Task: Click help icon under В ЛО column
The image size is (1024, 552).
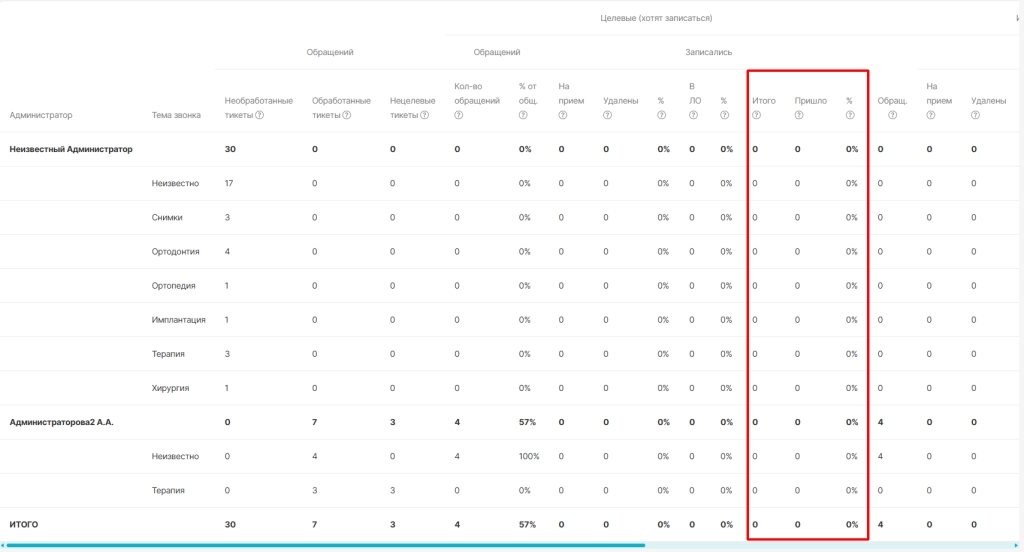Action: [x=694, y=115]
